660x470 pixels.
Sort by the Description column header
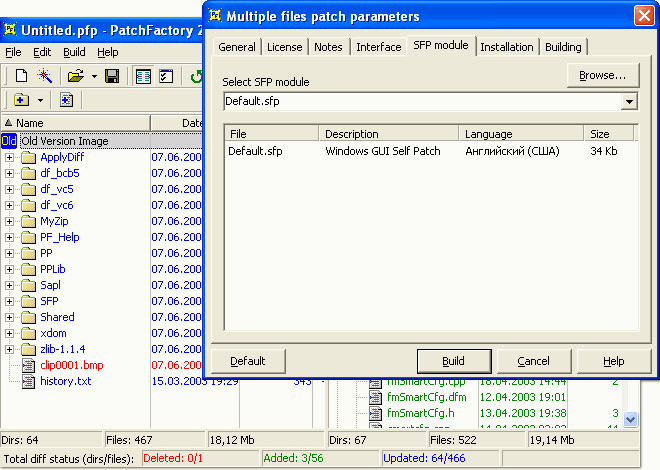click(389, 134)
